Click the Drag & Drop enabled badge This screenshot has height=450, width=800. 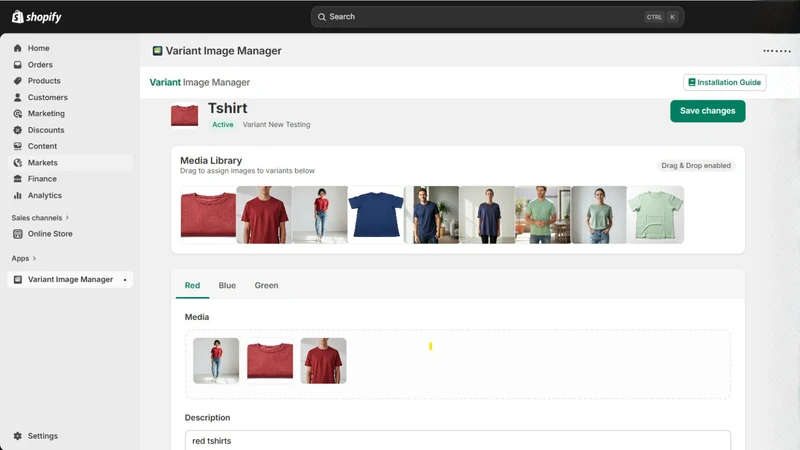(696, 165)
